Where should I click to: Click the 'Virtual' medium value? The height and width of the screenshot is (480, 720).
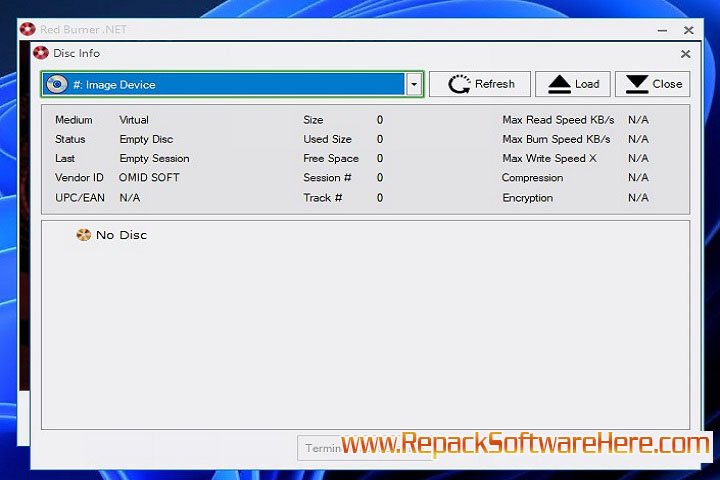pos(134,120)
